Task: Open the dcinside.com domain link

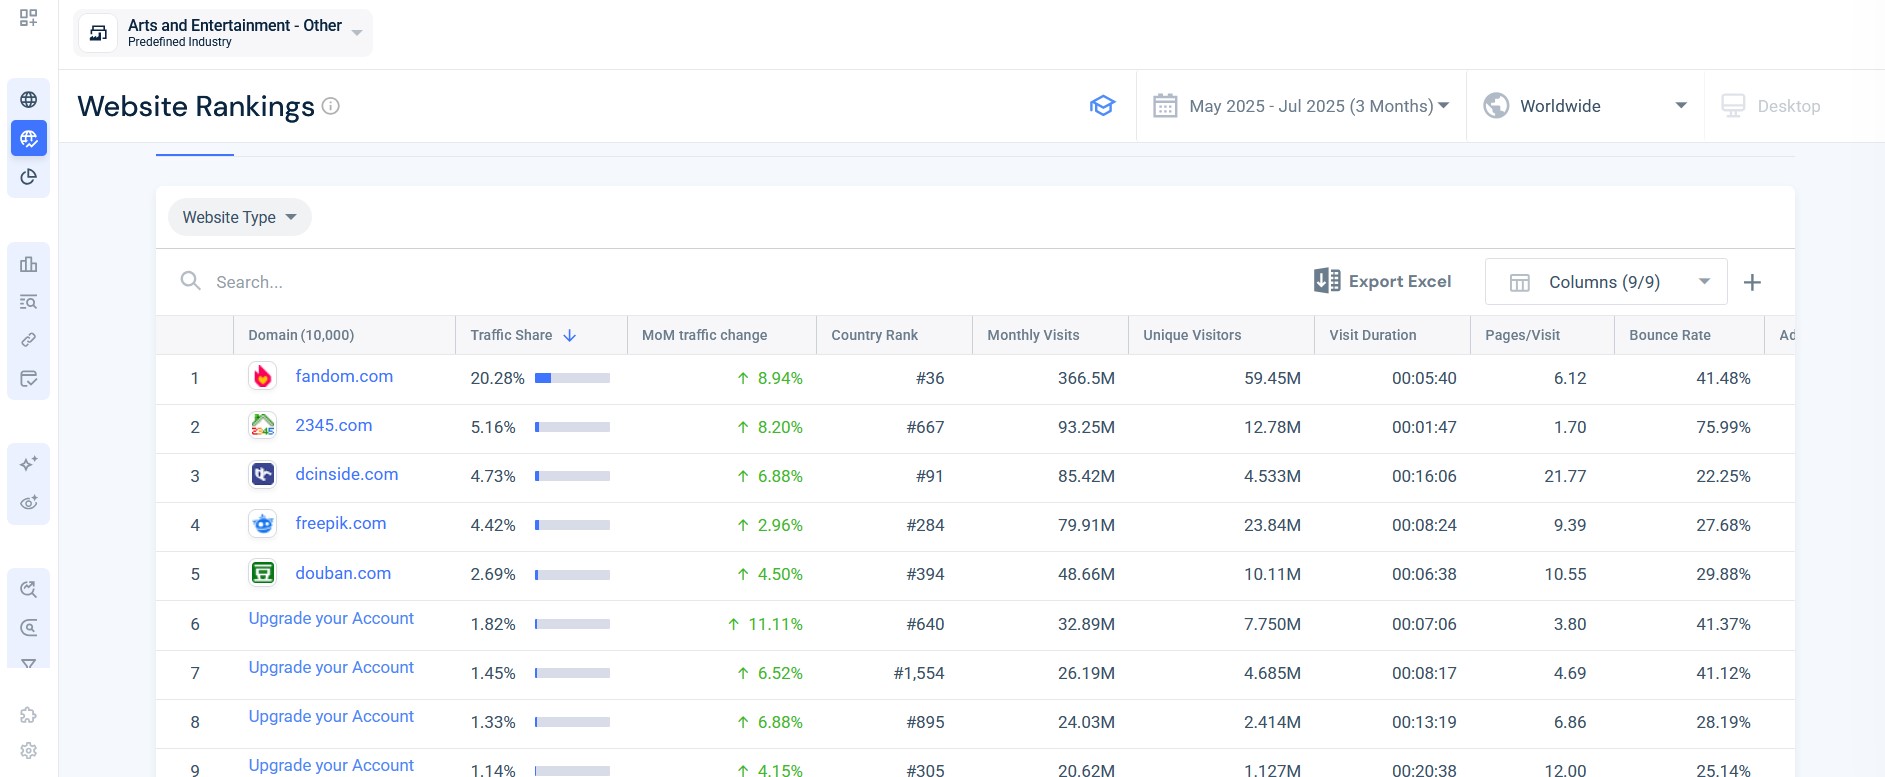Action: 346,474
